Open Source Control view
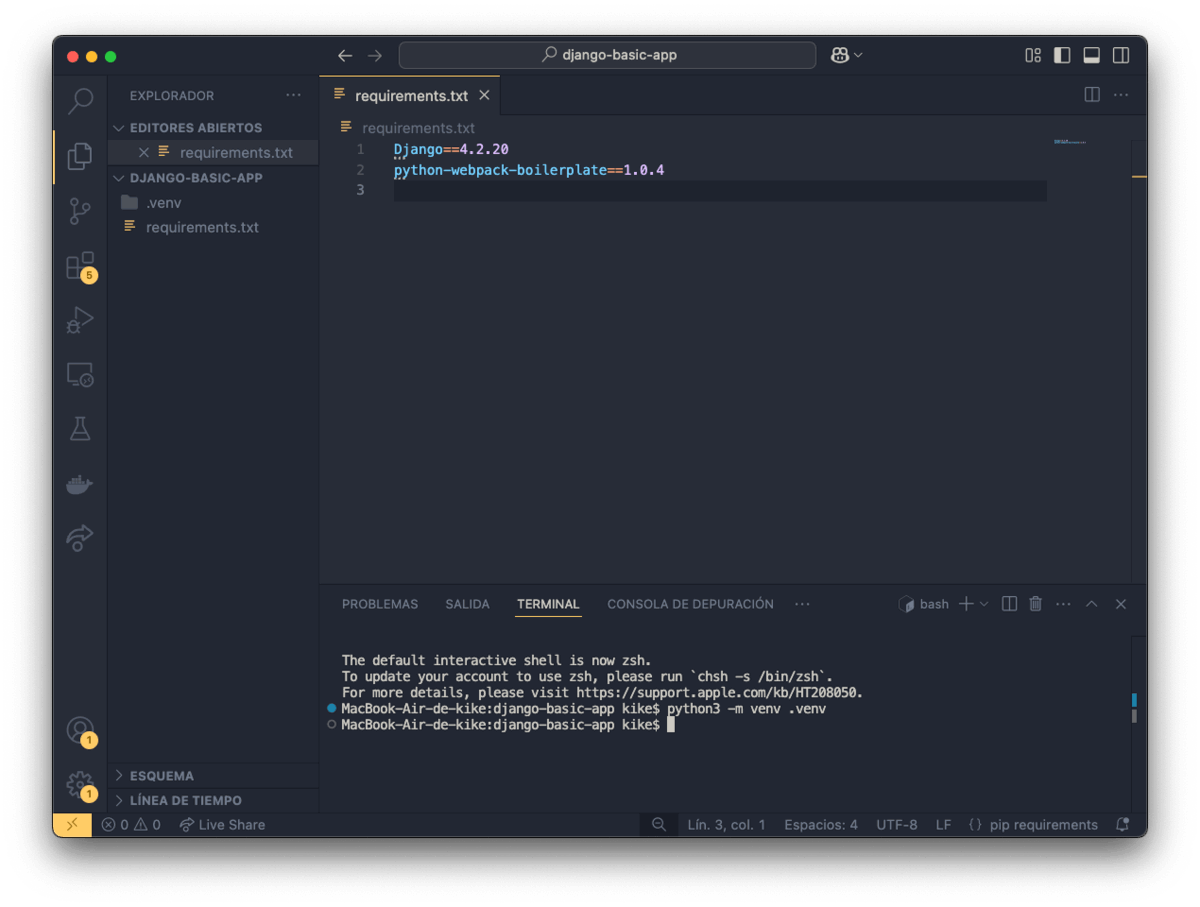 tap(80, 211)
